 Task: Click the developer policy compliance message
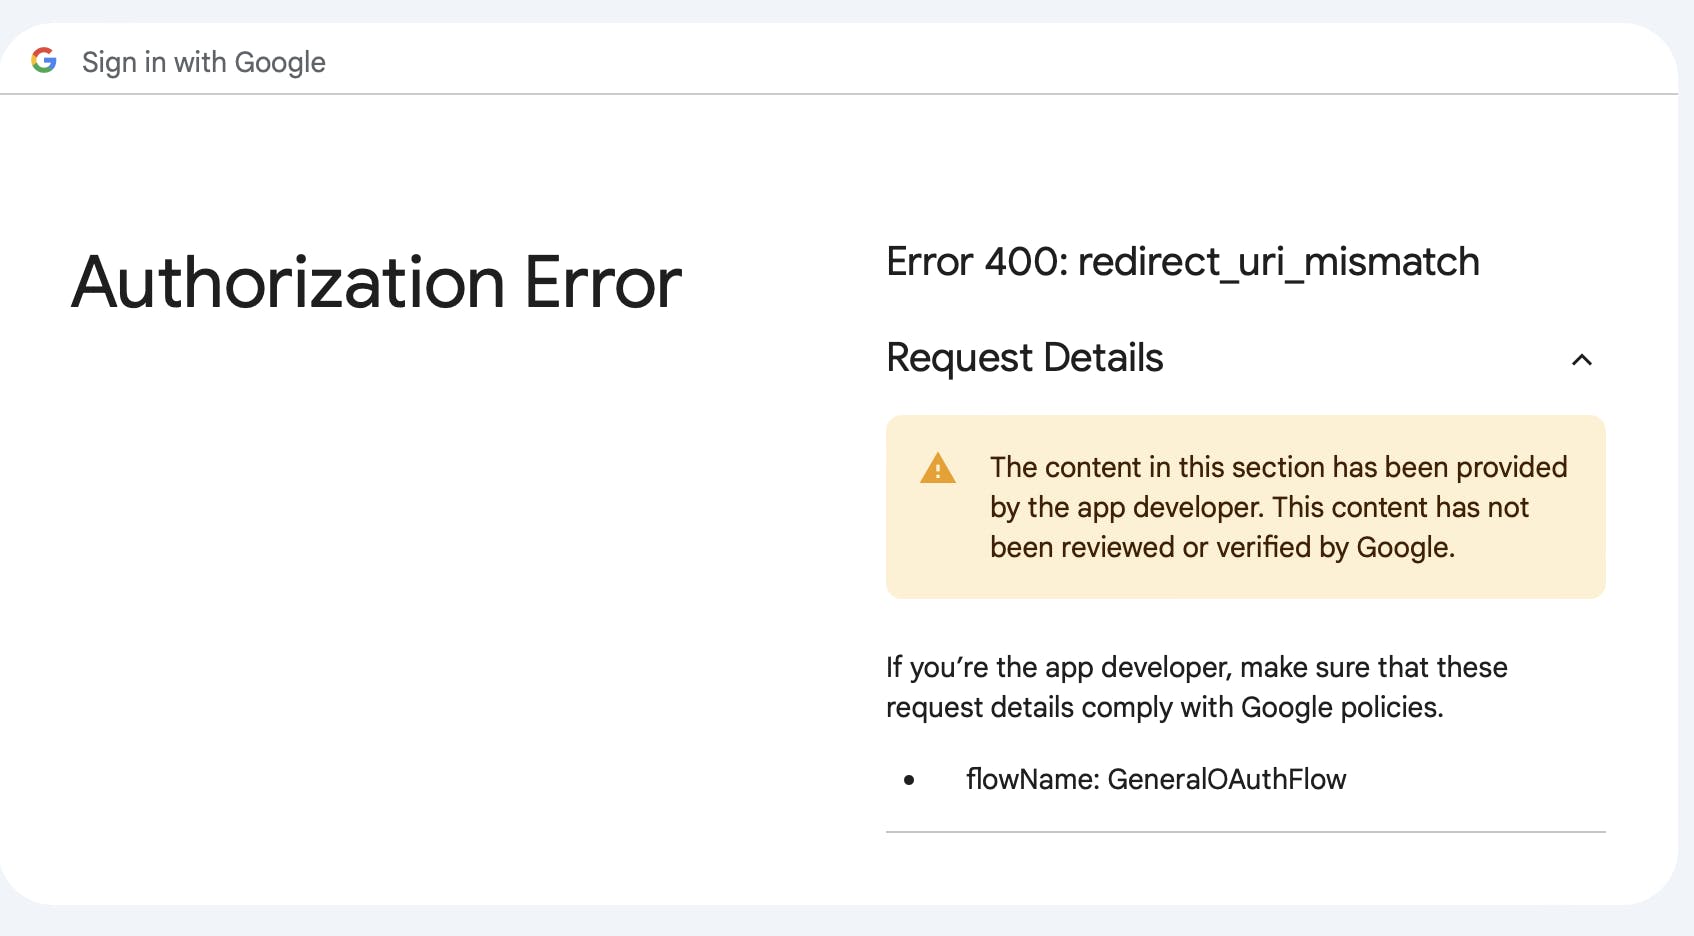click(x=1196, y=687)
